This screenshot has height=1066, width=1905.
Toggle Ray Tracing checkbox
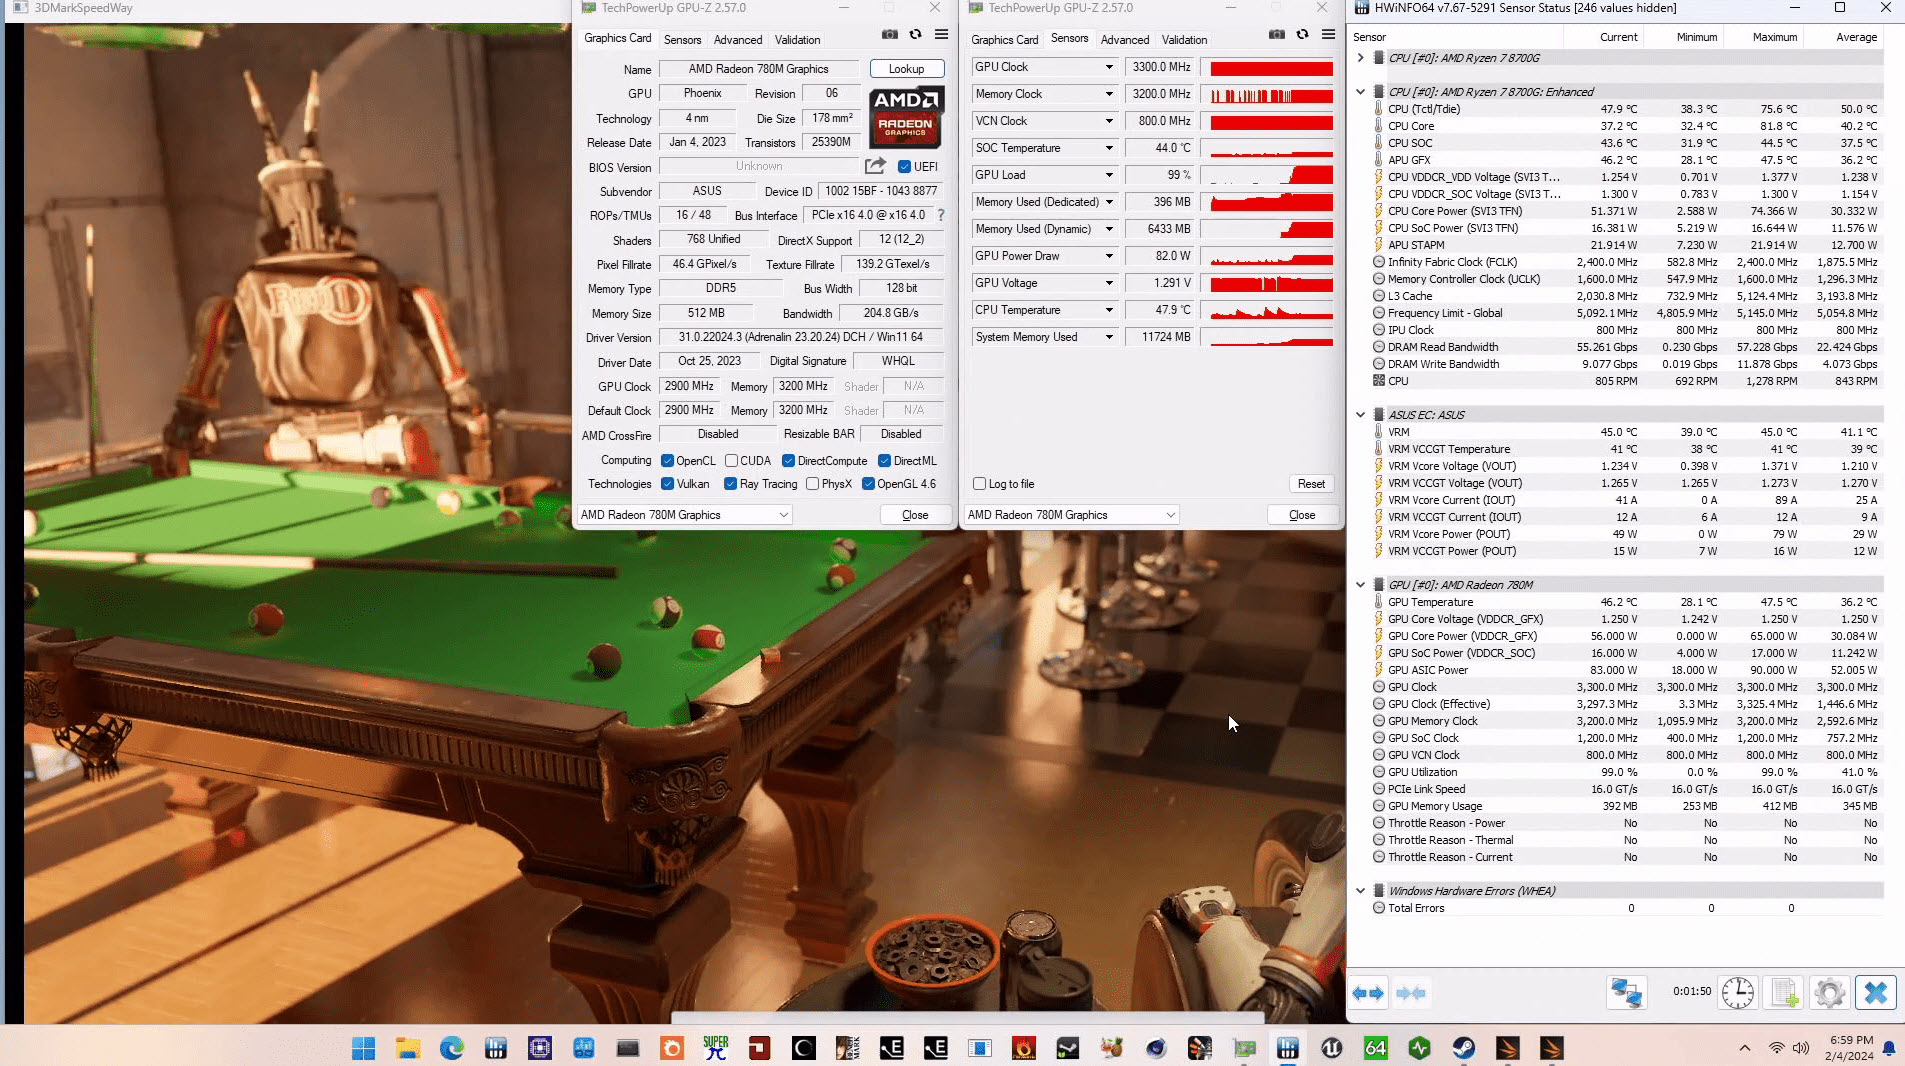coord(730,484)
